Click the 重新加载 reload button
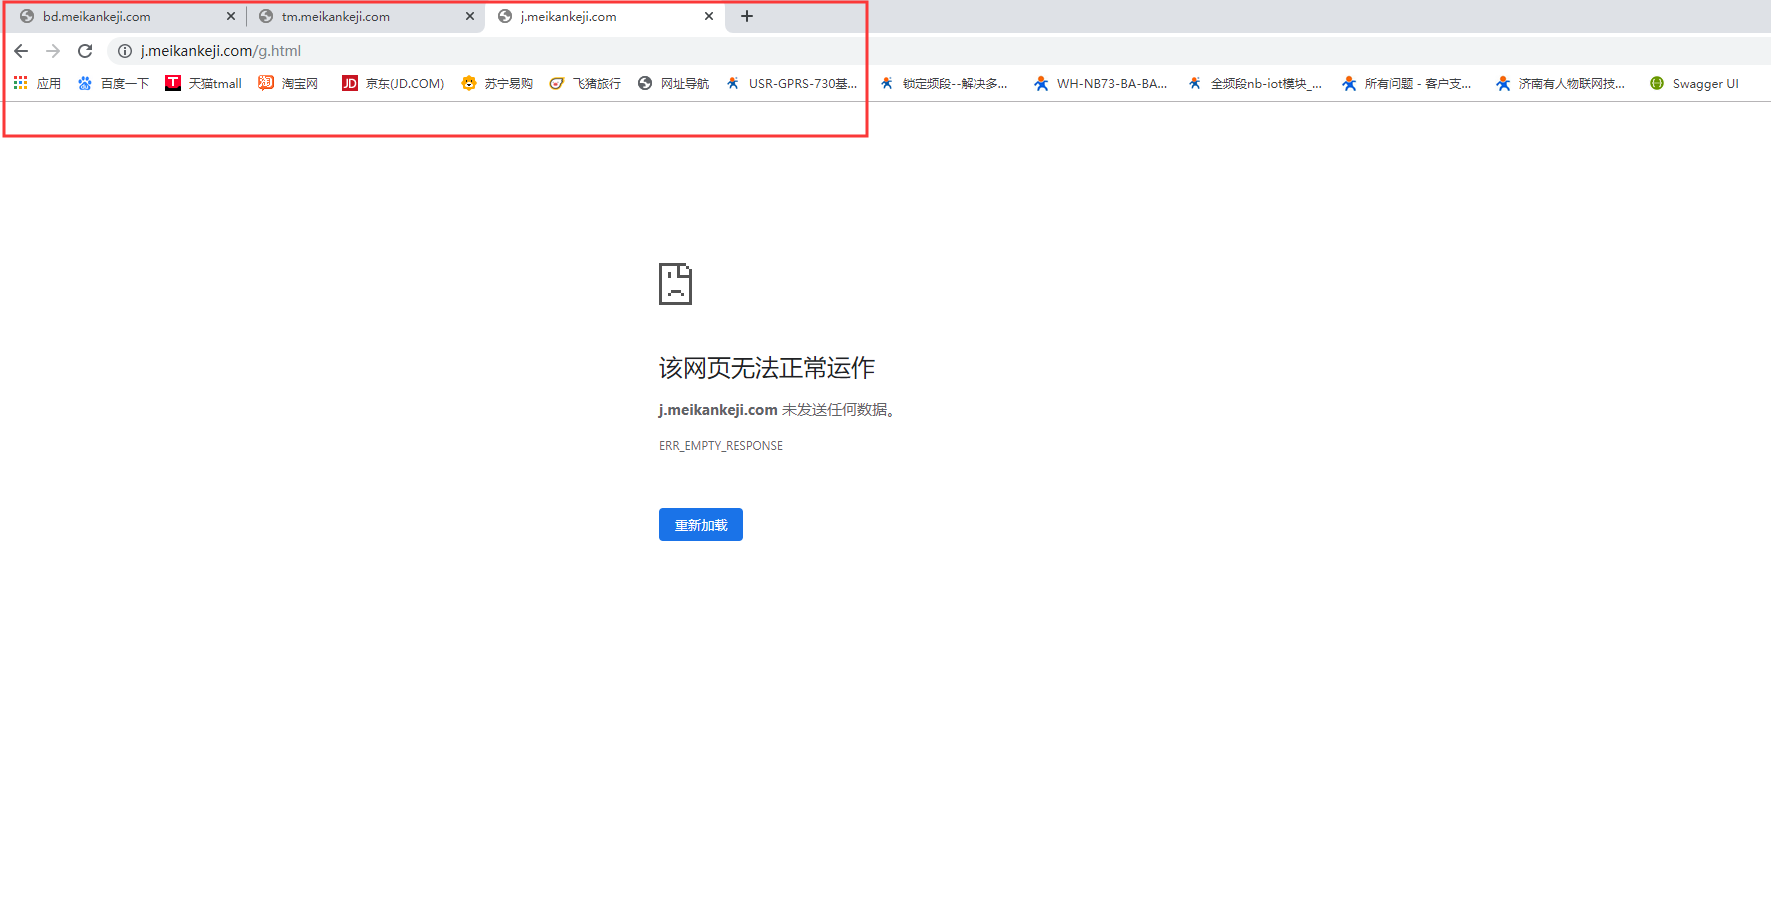 [700, 525]
